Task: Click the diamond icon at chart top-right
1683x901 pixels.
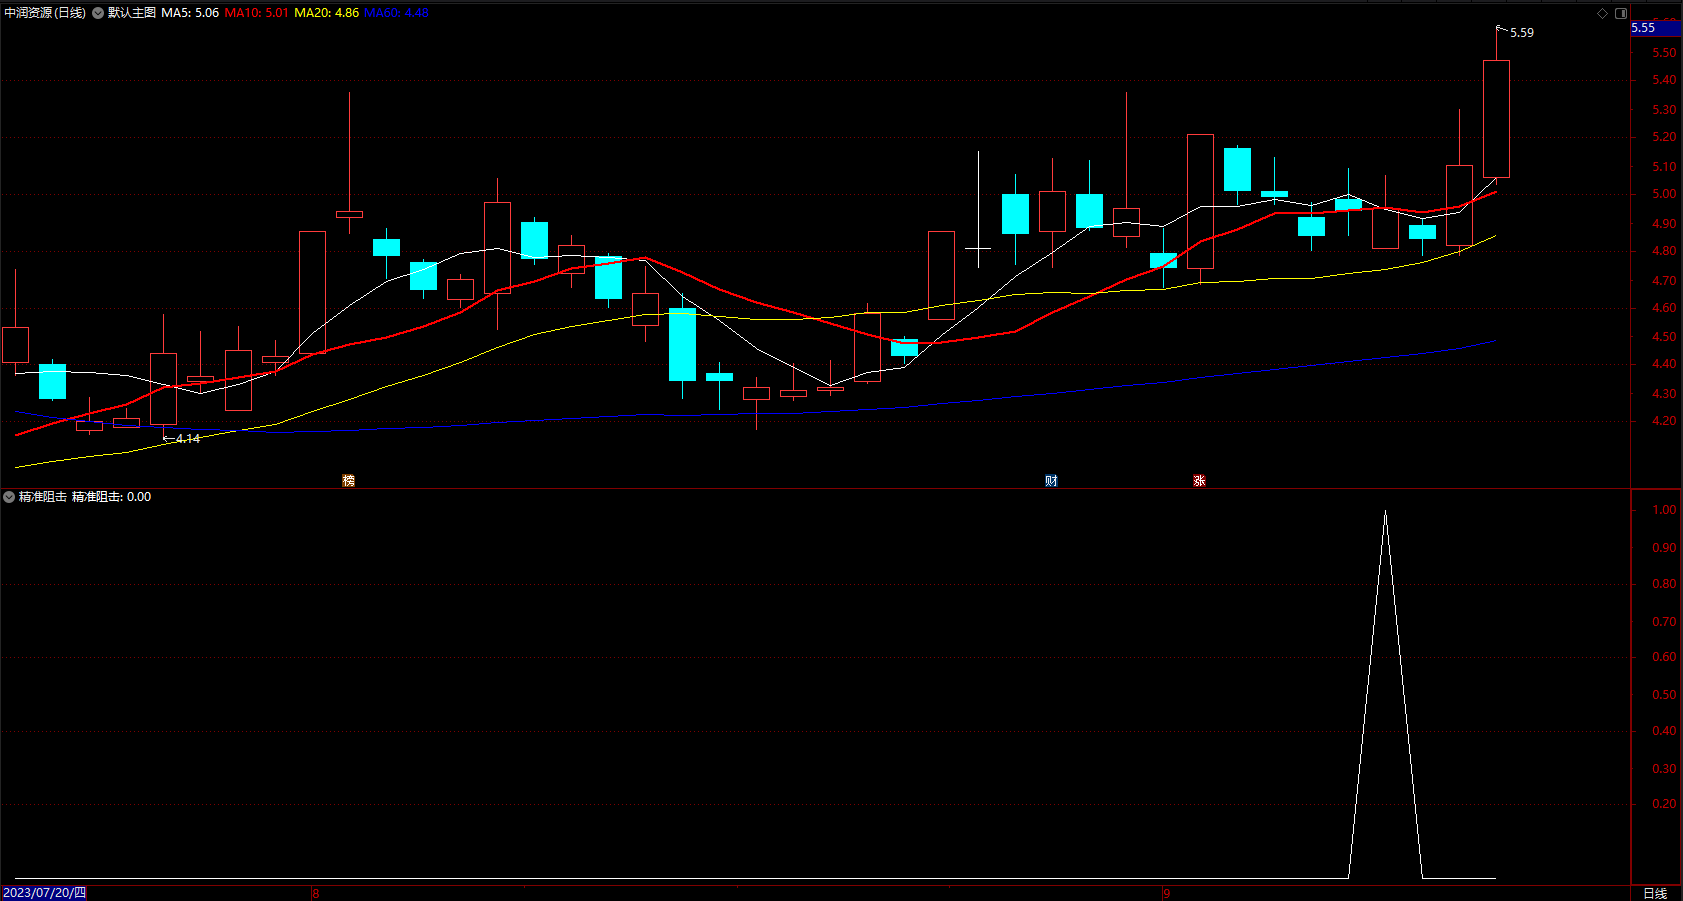Action: (1602, 13)
